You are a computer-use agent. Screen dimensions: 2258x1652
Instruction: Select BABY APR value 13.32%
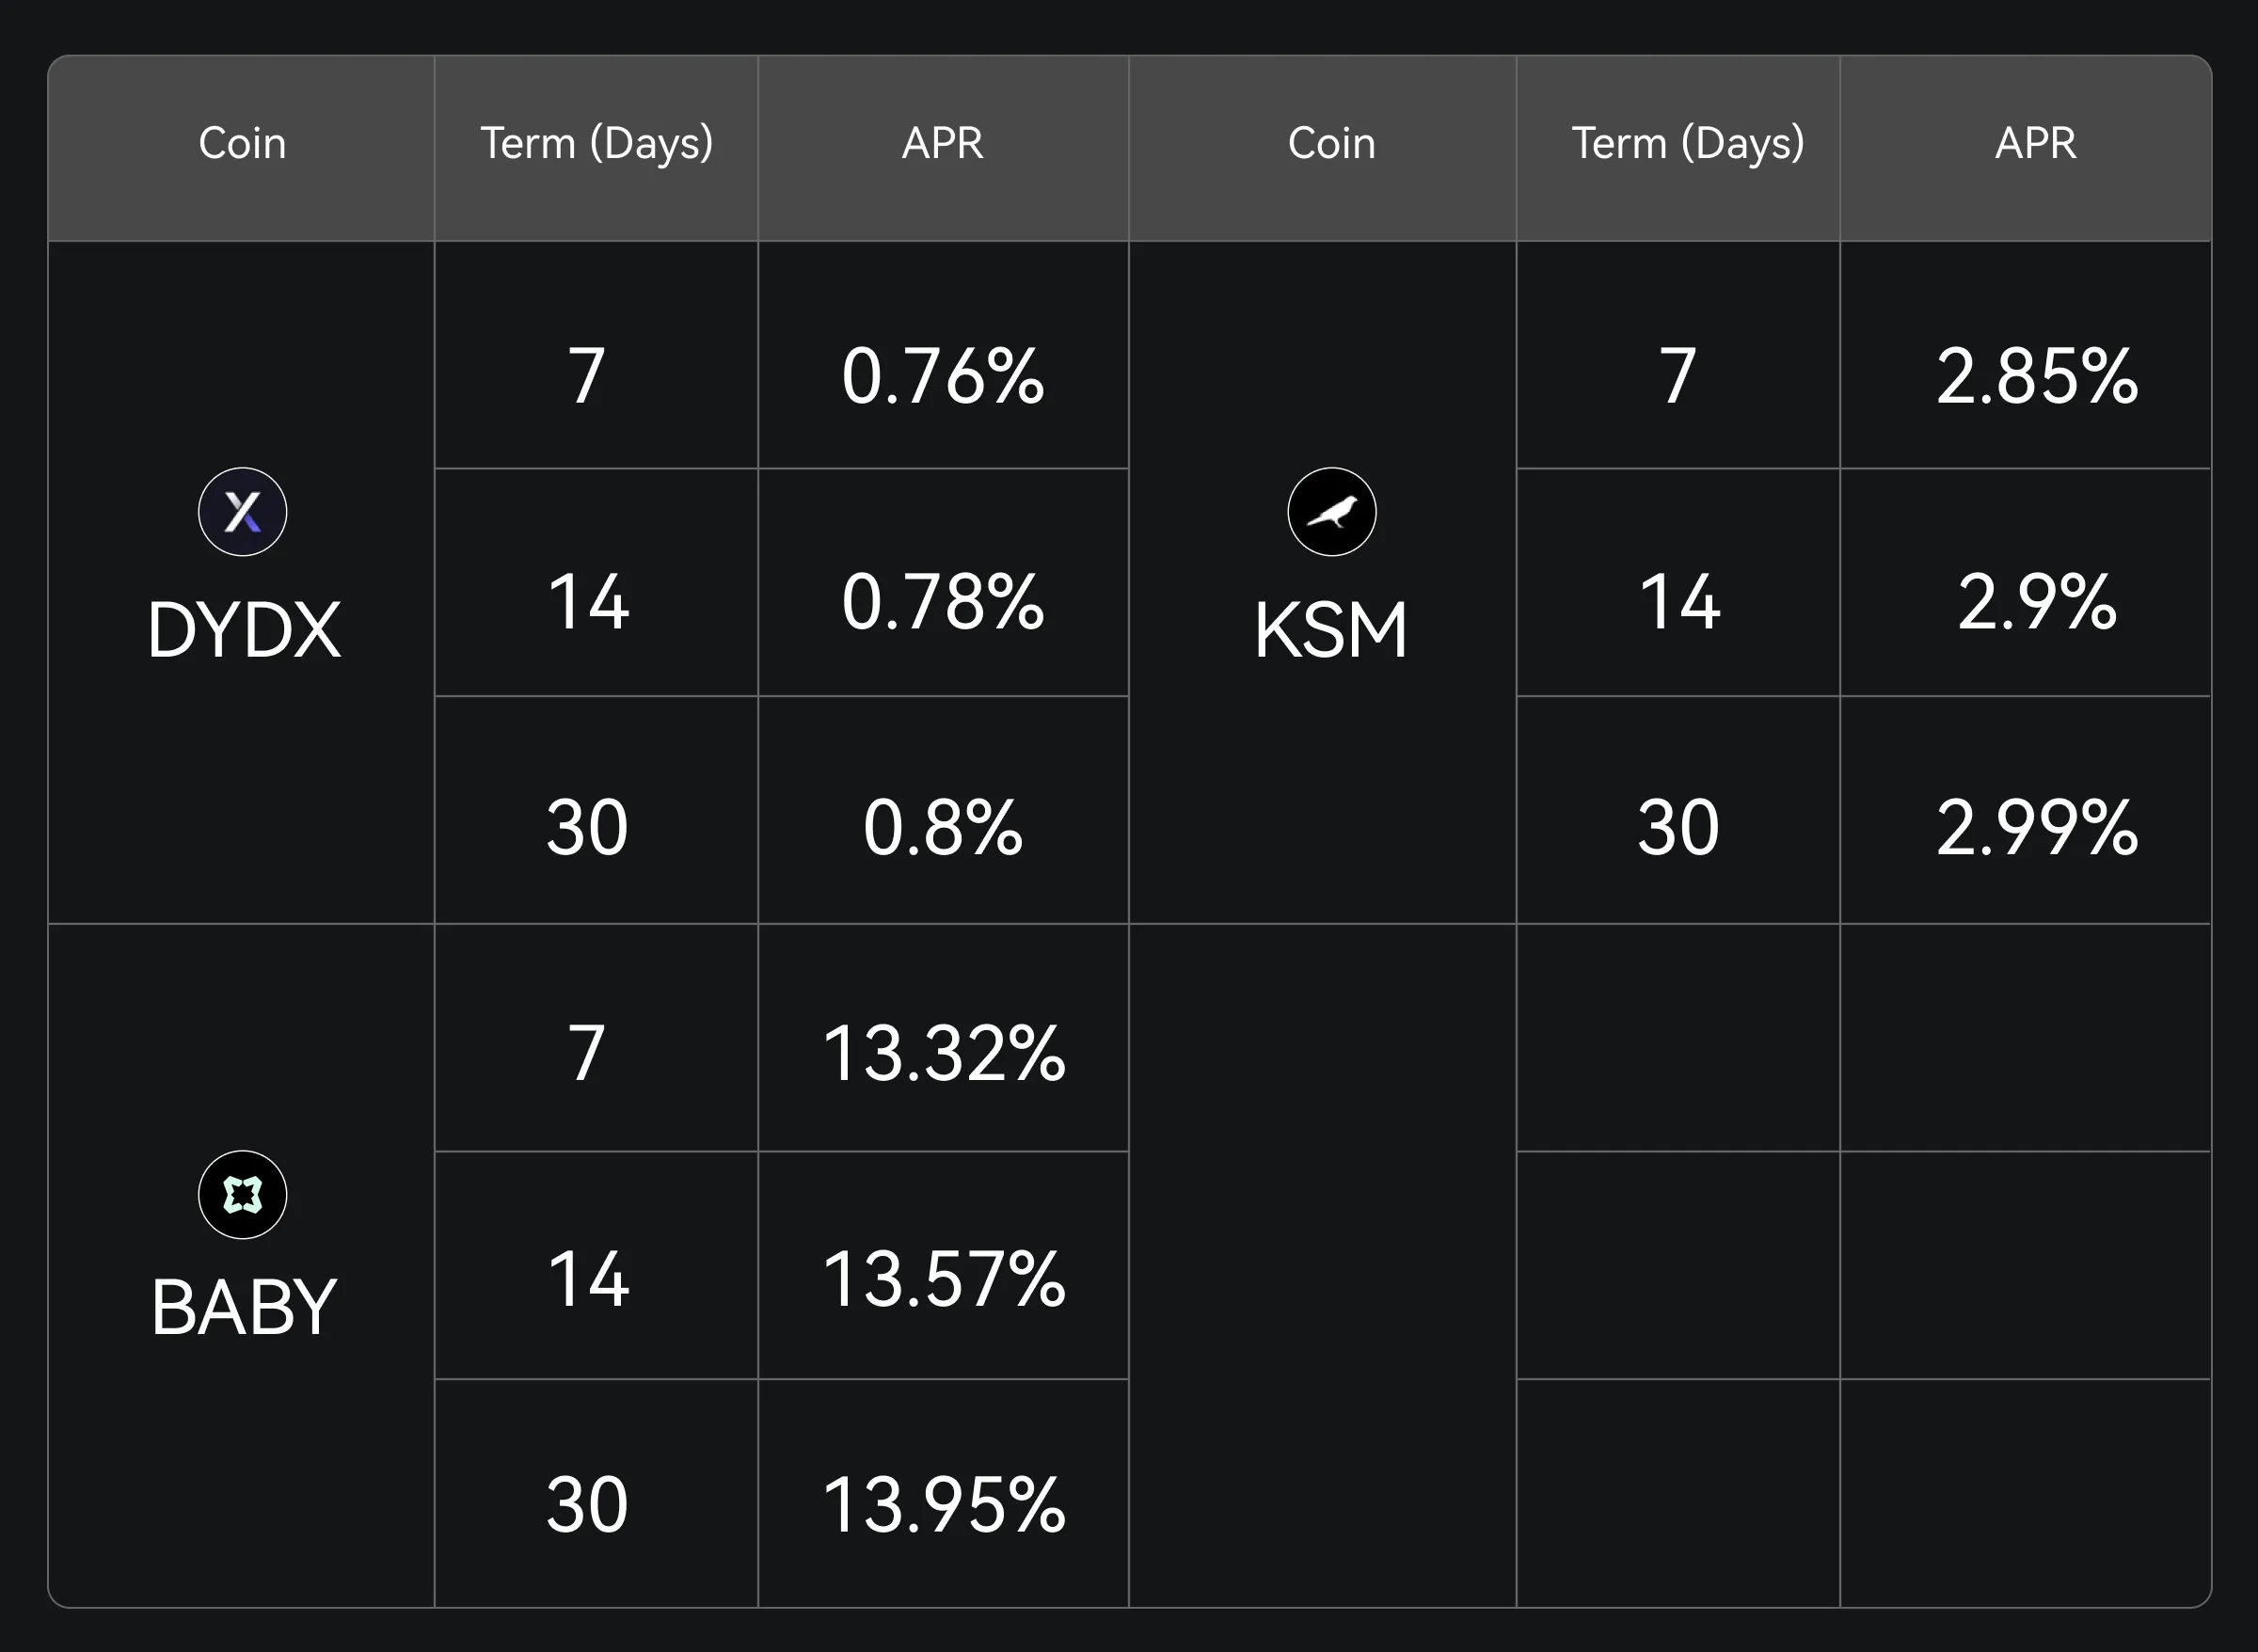[x=943, y=1054]
